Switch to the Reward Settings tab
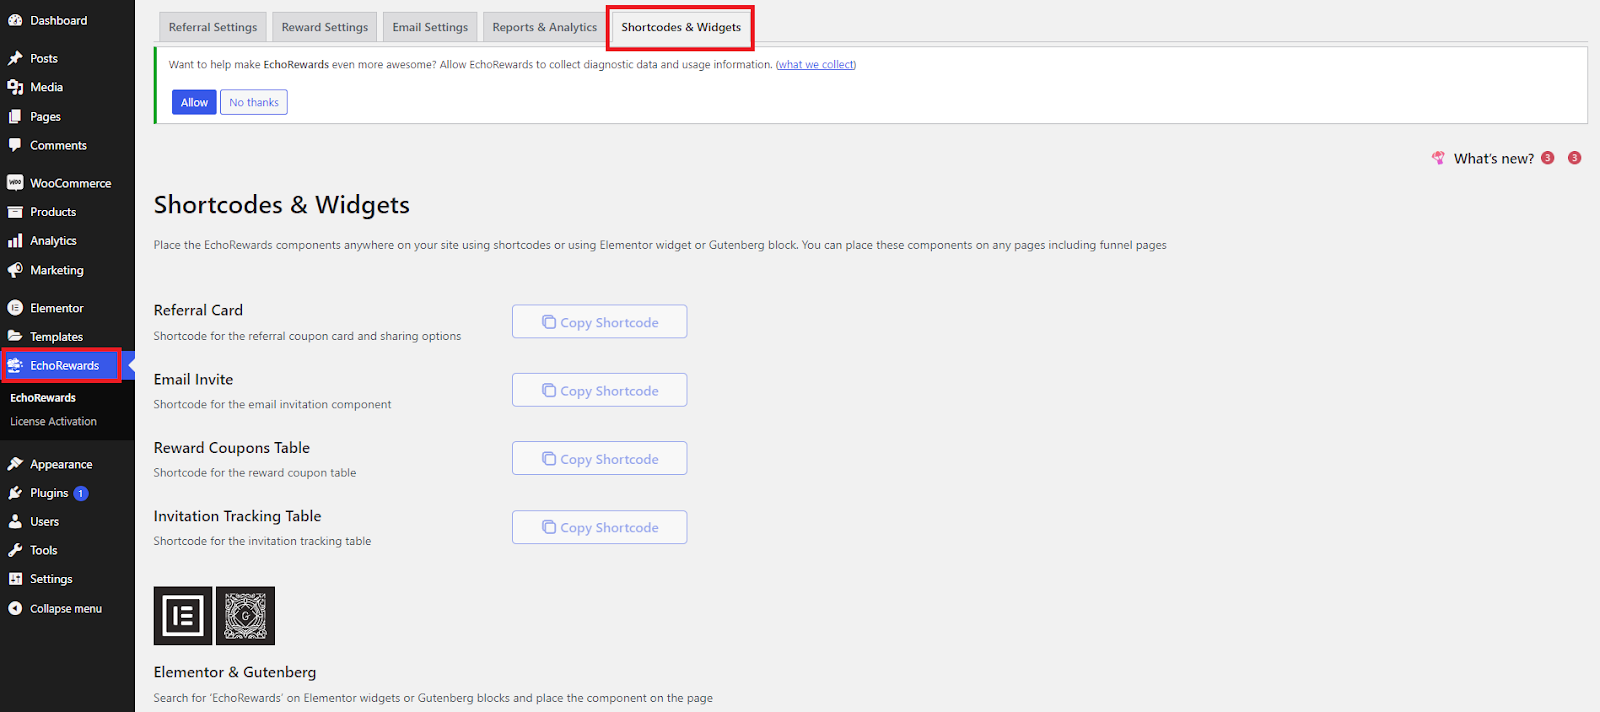Image resolution: width=1600 pixels, height=712 pixels. coord(325,27)
